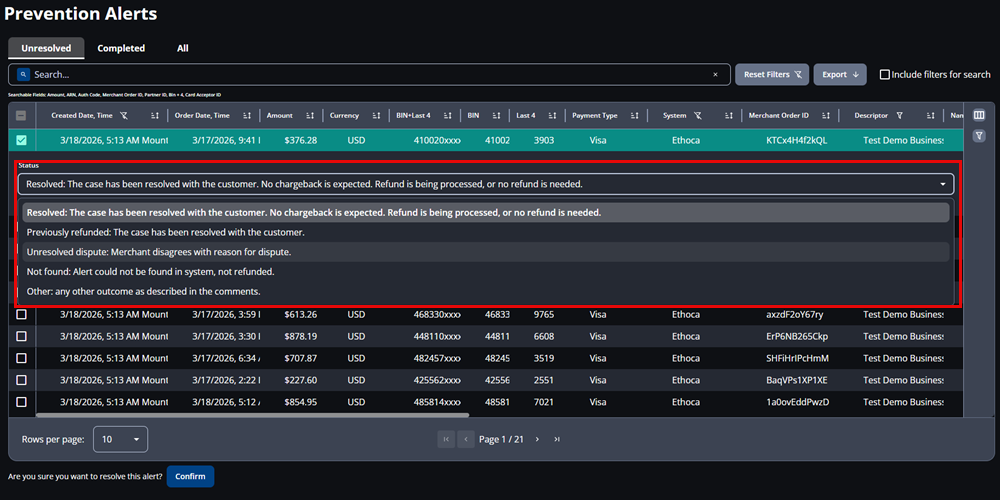The image size is (1000, 501).
Task: Choose the Previously refunded status option
Action: [485, 233]
